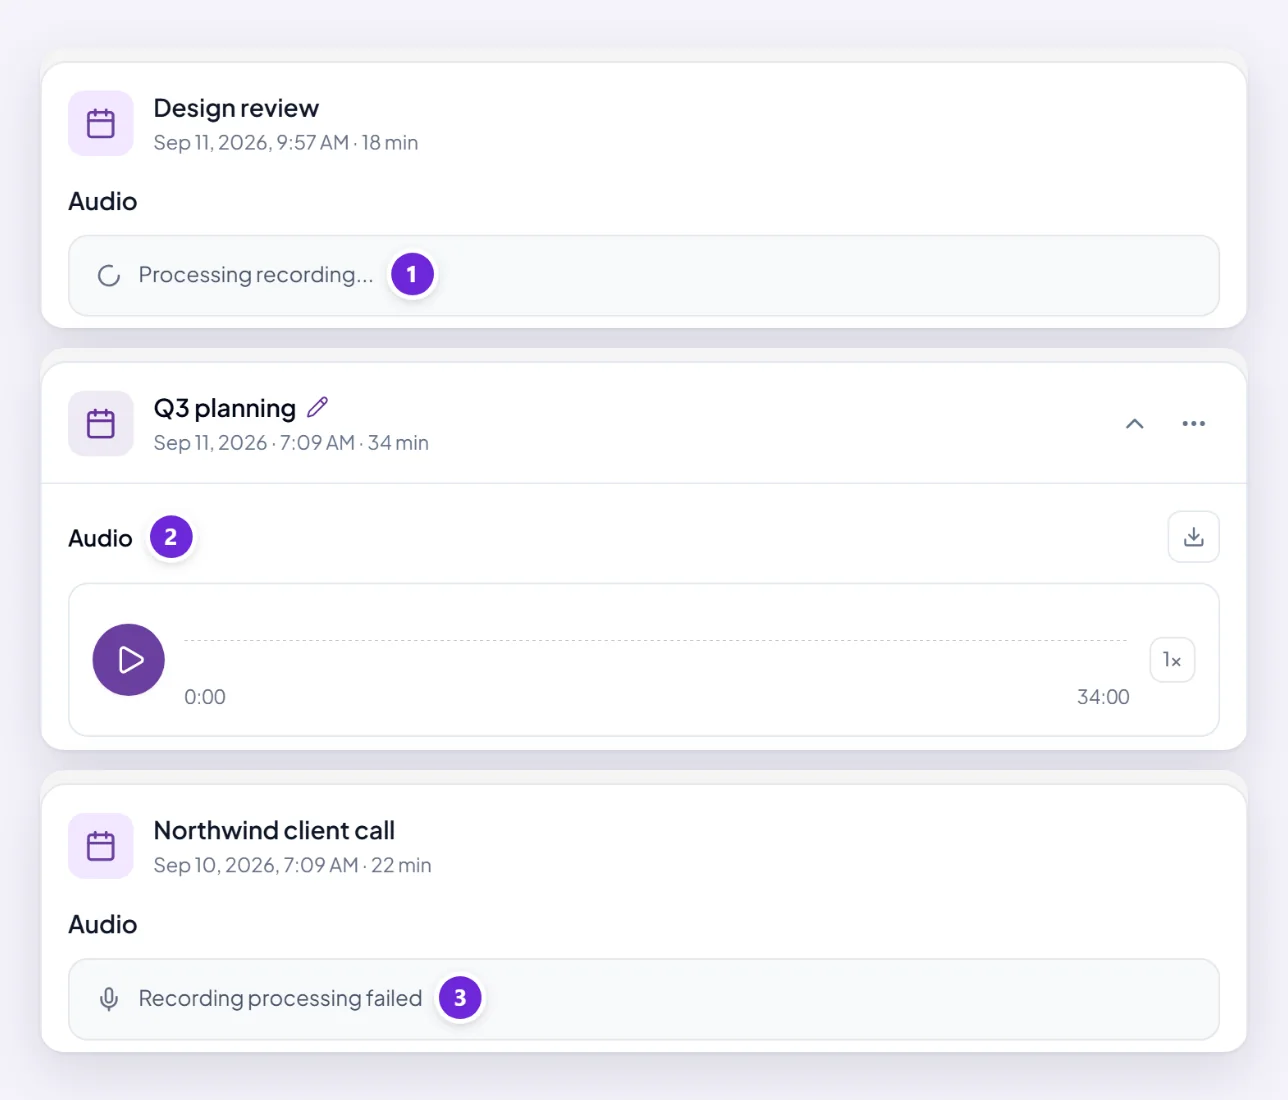Select the Q3 planning meeting title
The height and width of the screenshot is (1100, 1288).
click(225, 408)
